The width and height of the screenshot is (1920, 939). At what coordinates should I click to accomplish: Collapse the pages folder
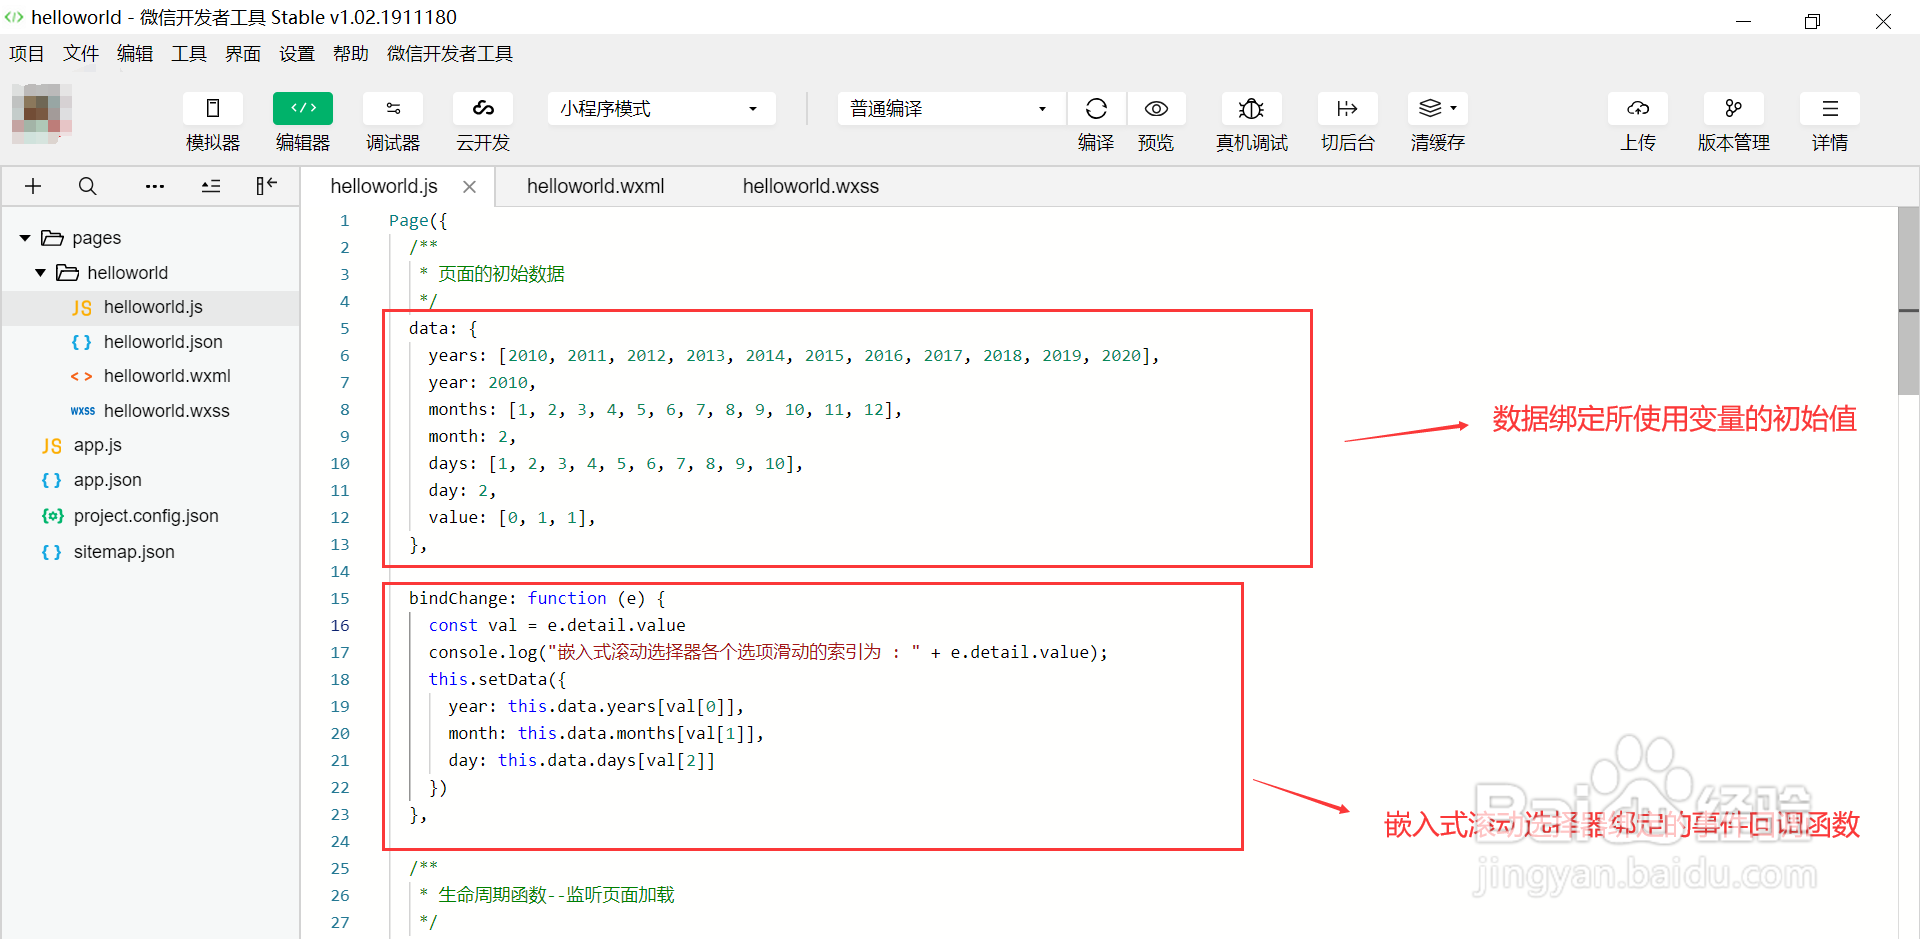(x=25, y=238)
